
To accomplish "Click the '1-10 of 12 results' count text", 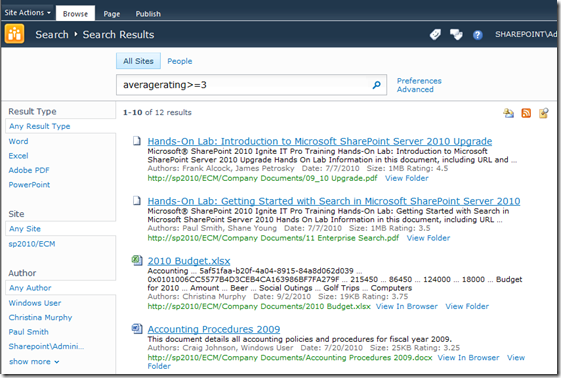I will pos(157,112).
